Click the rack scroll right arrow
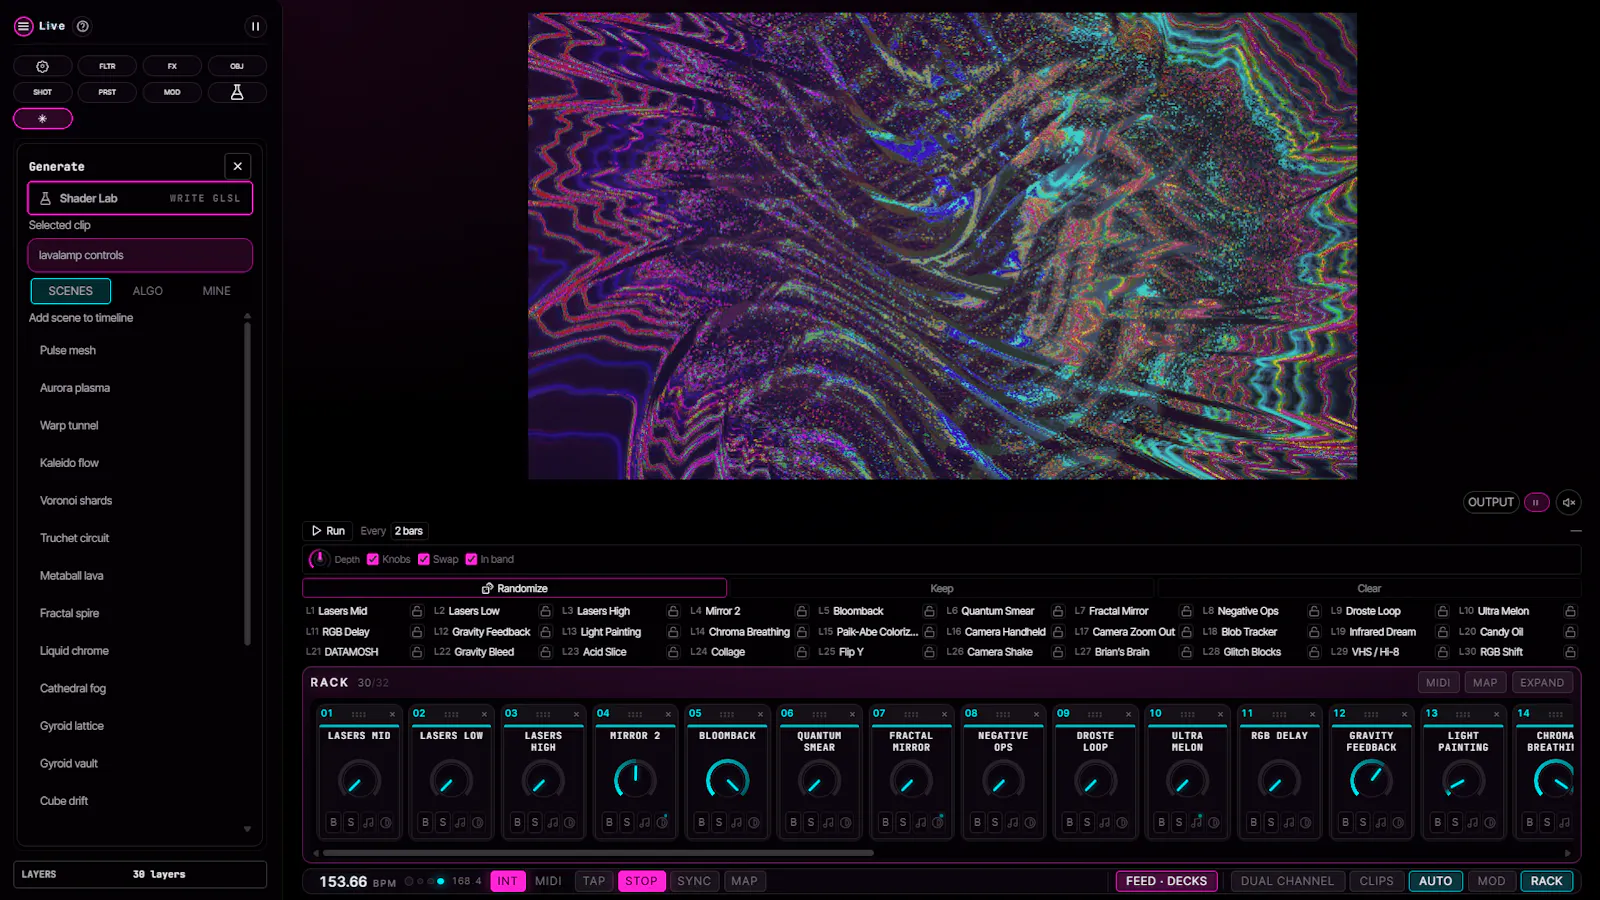1600x900 pixels. click(x=1567, y=853)
